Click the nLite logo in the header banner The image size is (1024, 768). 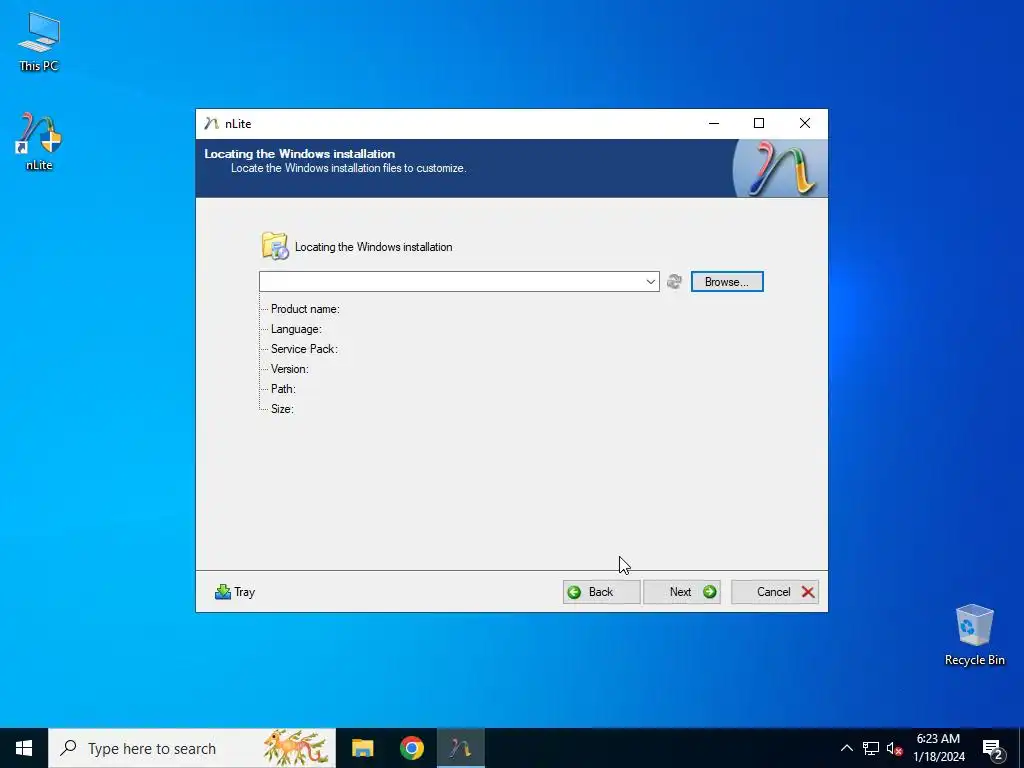pos(780,168)
